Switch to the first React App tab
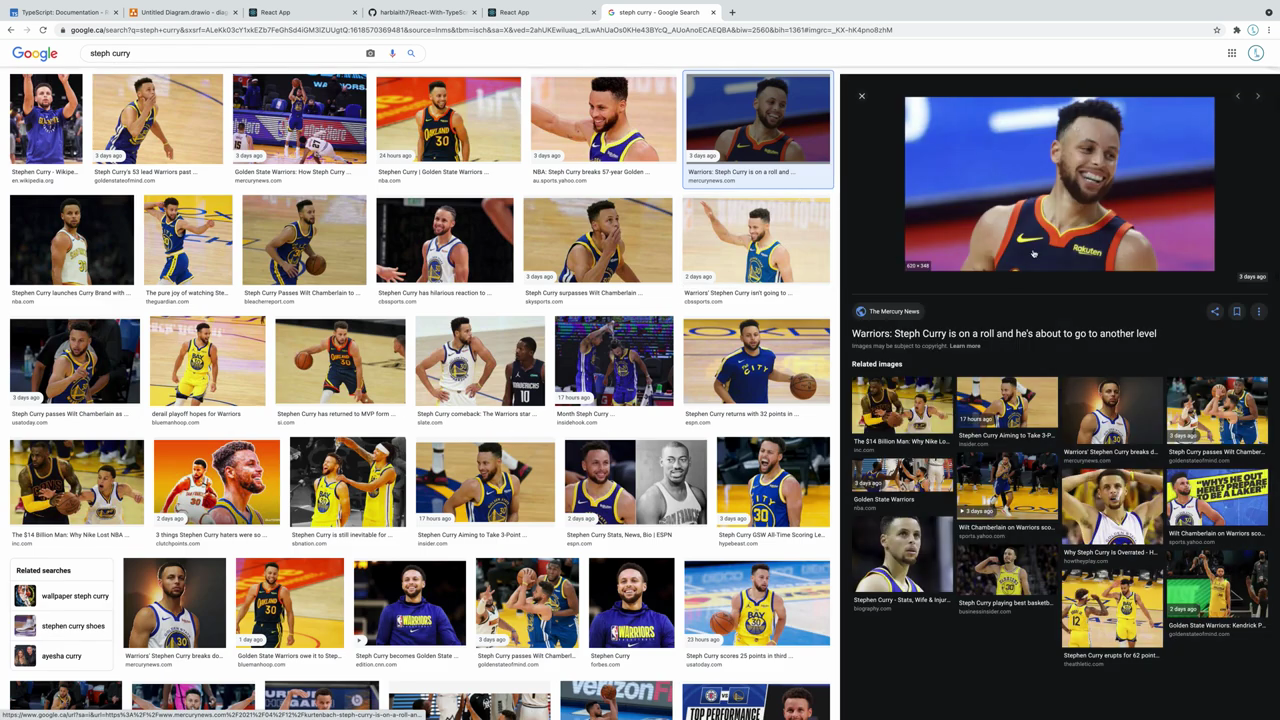This screenshot has height=720, width=1280. coord(302,12)
